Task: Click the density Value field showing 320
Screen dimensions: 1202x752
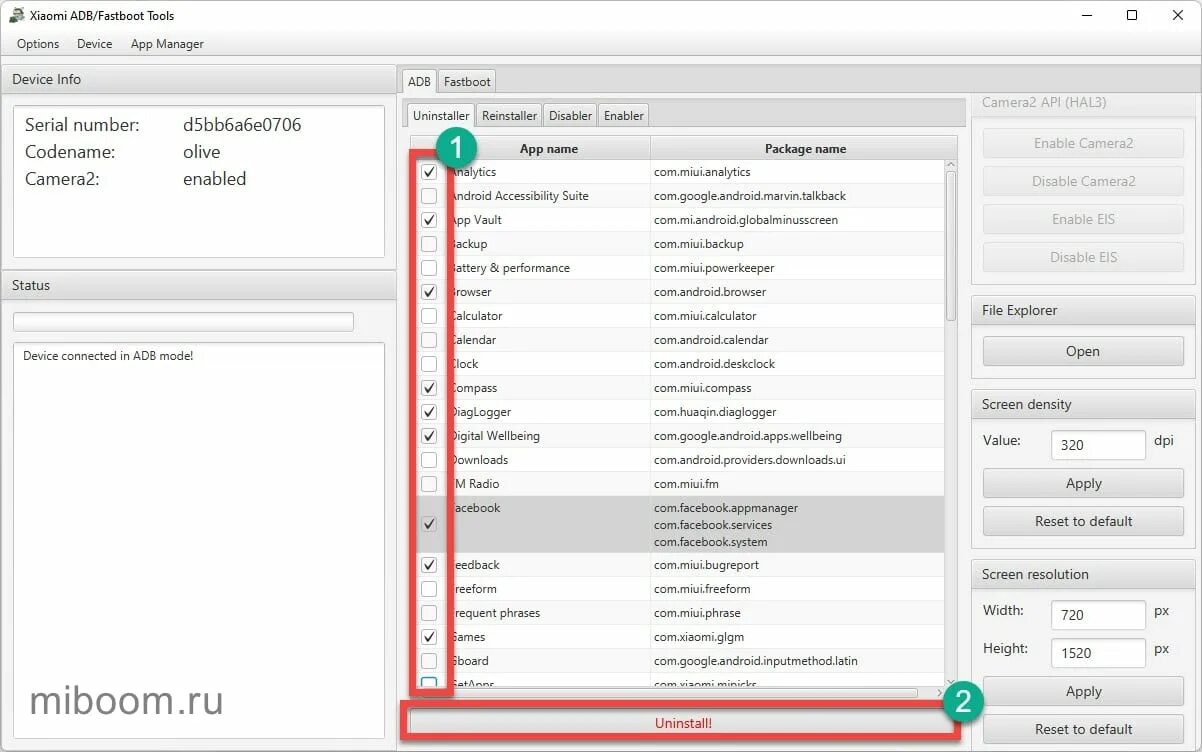Action: point(1098,445)
